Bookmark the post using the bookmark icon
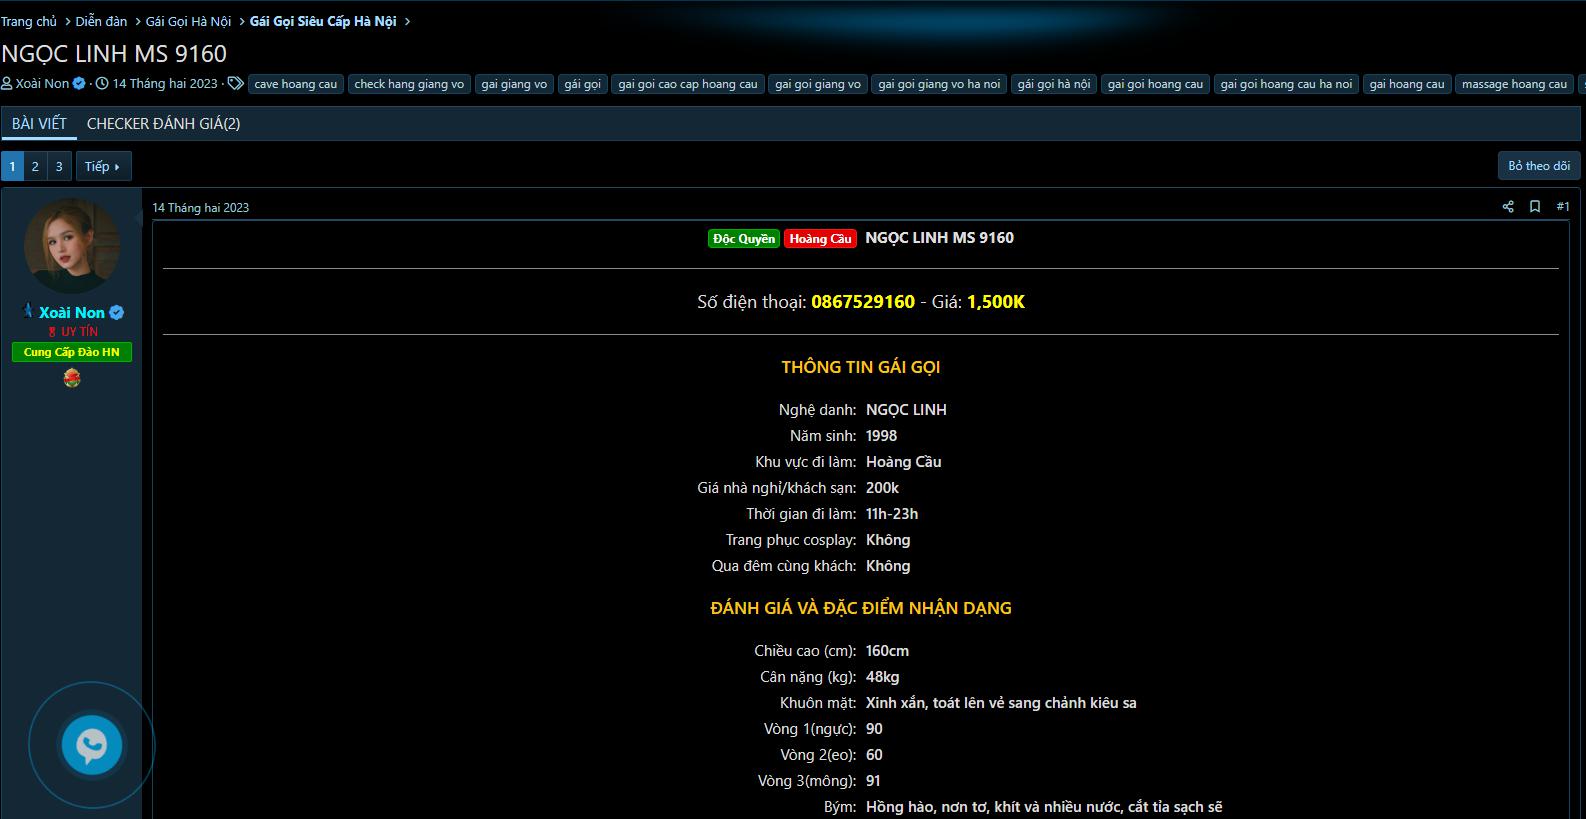This screenshot has width=1586, height=819. pyautogui.click(x=1535, y=207)
